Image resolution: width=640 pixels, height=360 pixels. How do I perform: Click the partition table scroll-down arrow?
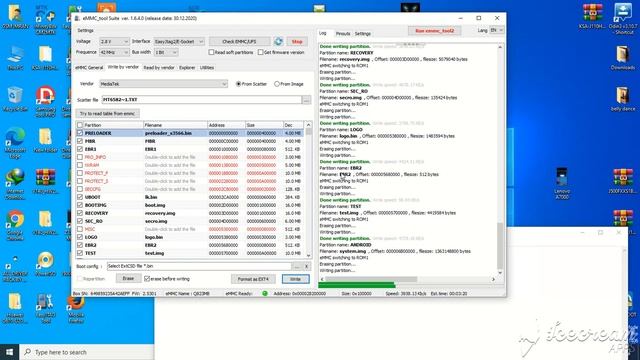pos(308,256)
